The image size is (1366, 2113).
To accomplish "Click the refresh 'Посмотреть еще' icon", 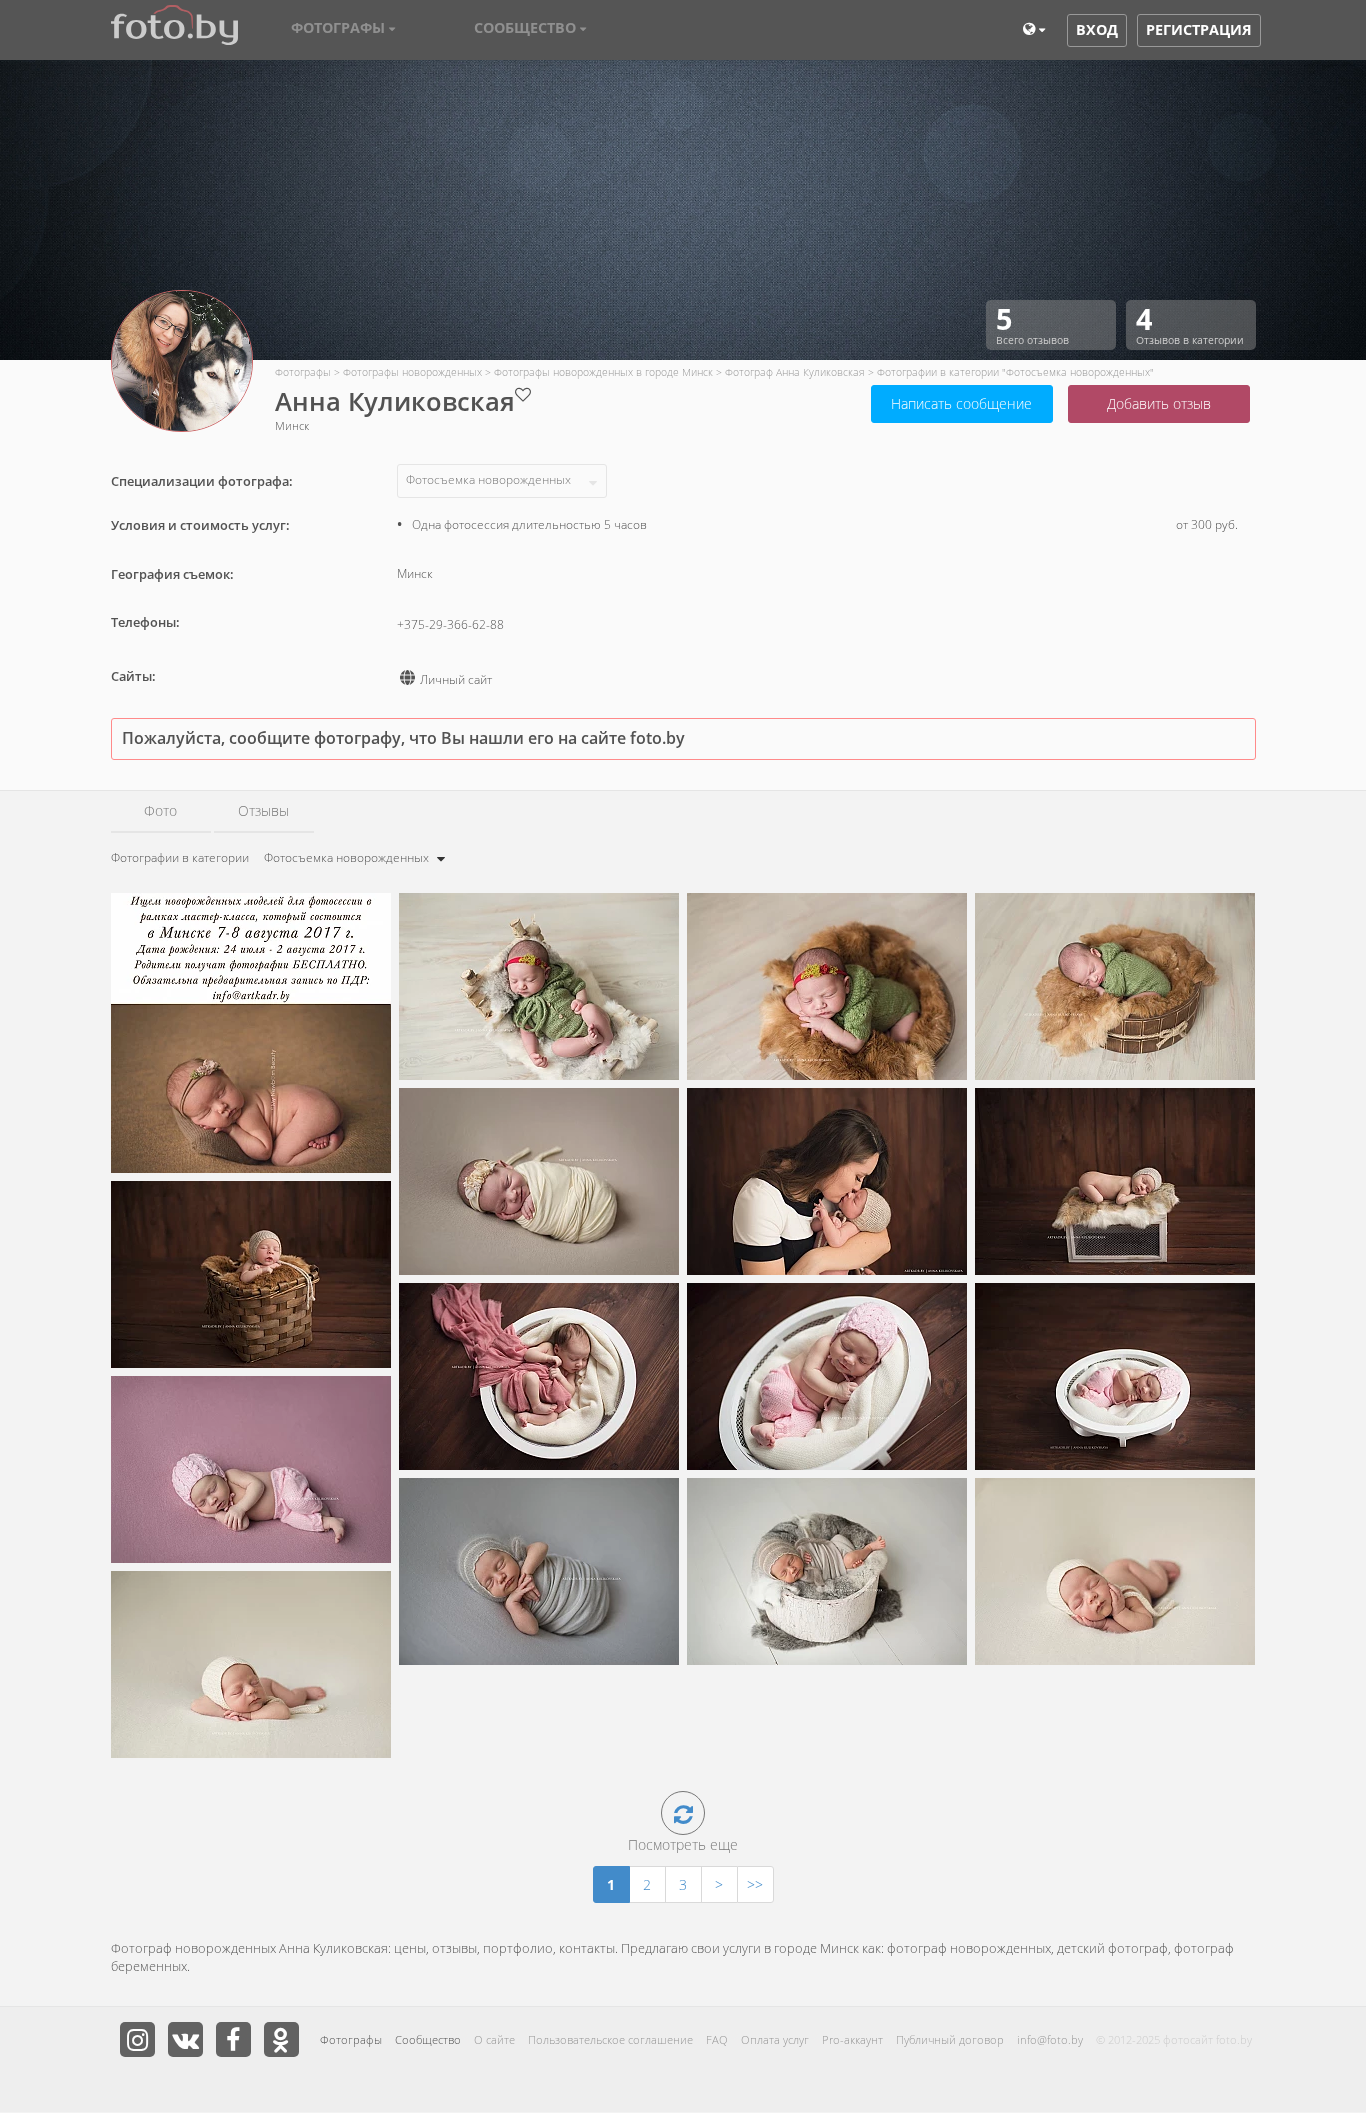I will pos(683,1813).
